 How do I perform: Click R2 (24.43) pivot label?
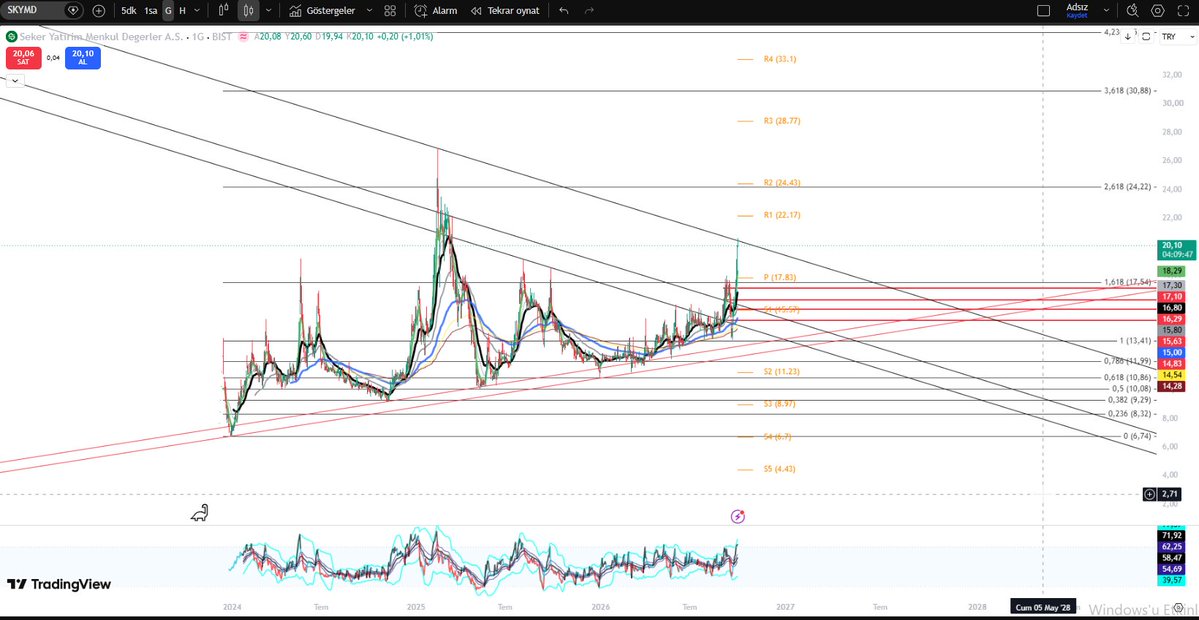click(781, 183)
